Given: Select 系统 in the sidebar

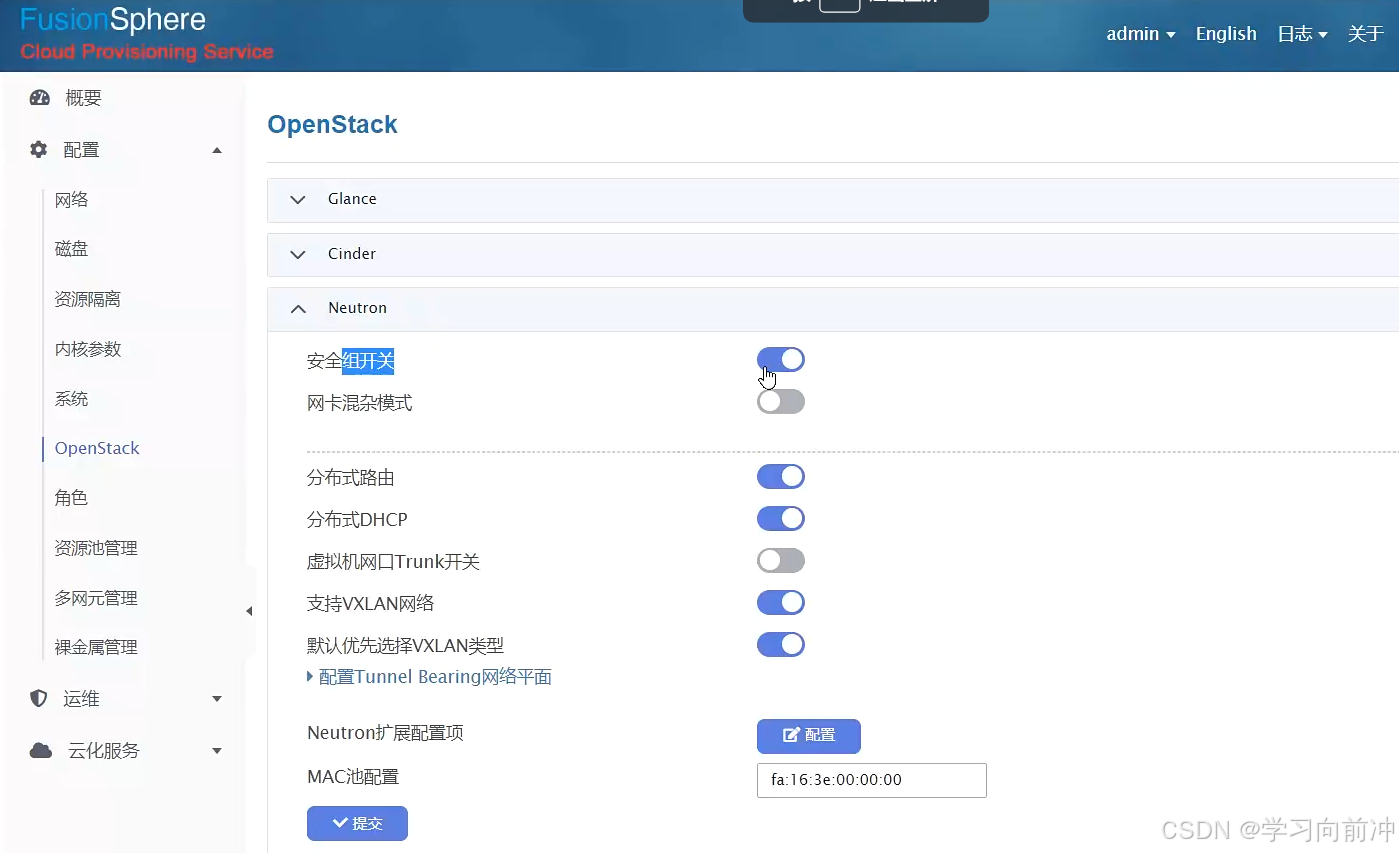Looking at the screenshot, I should coord(72,399).
